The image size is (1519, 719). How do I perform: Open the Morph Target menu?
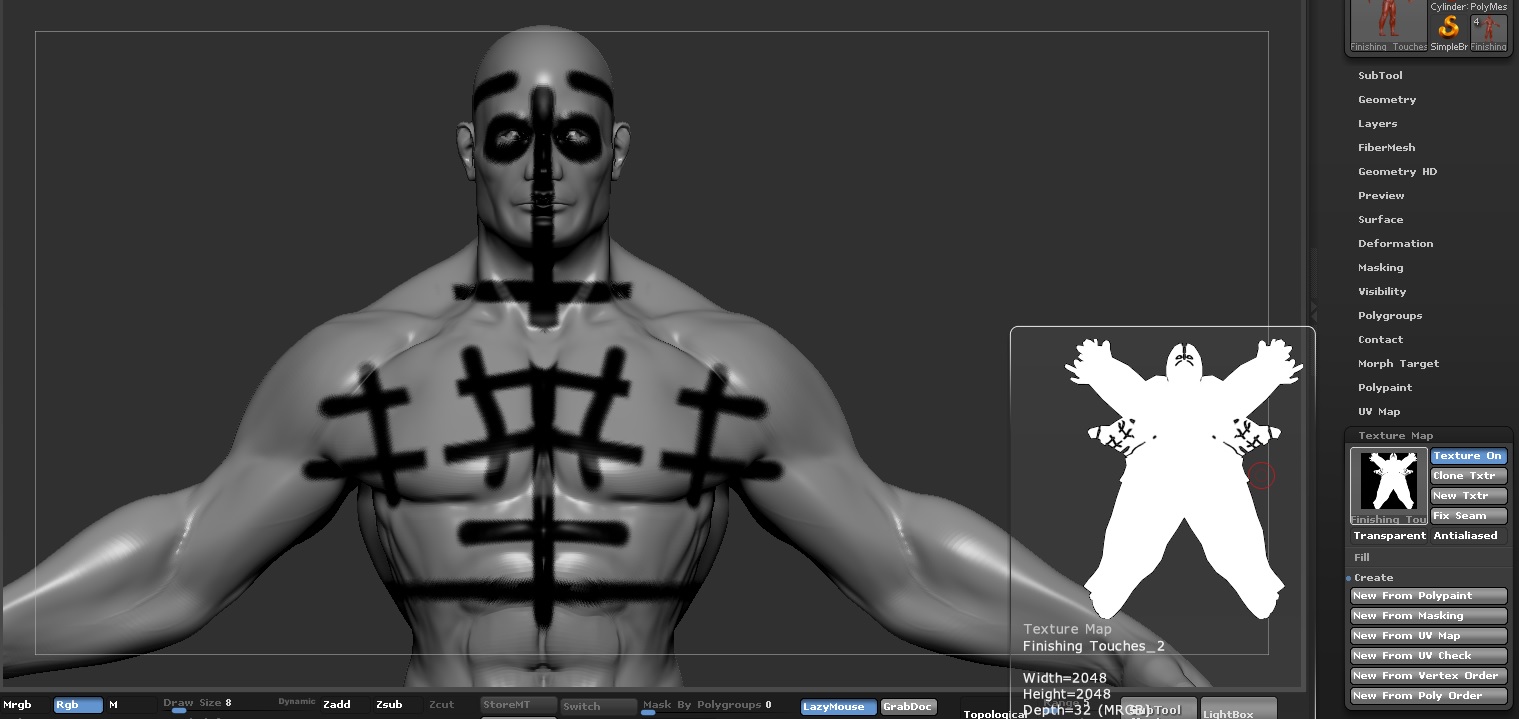click(1398, 363)
